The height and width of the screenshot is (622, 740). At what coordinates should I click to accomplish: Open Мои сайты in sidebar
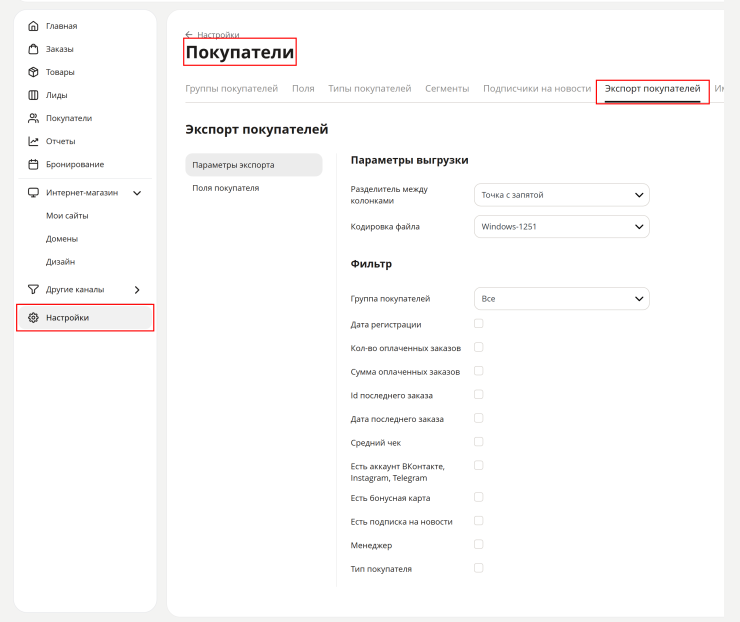pyautogui.click(x=67, y=216)
